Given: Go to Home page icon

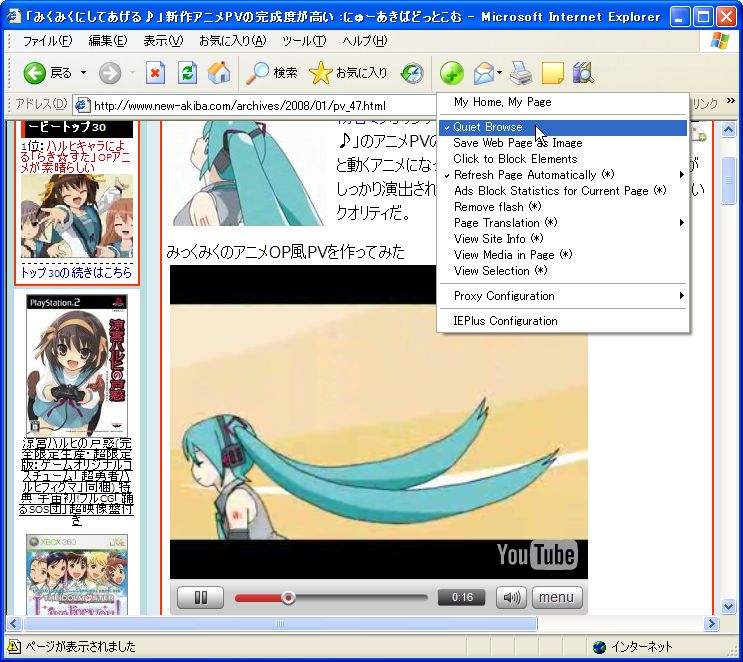Looking at the screenshot, I should pyautogui.click(x=219, y=73).
